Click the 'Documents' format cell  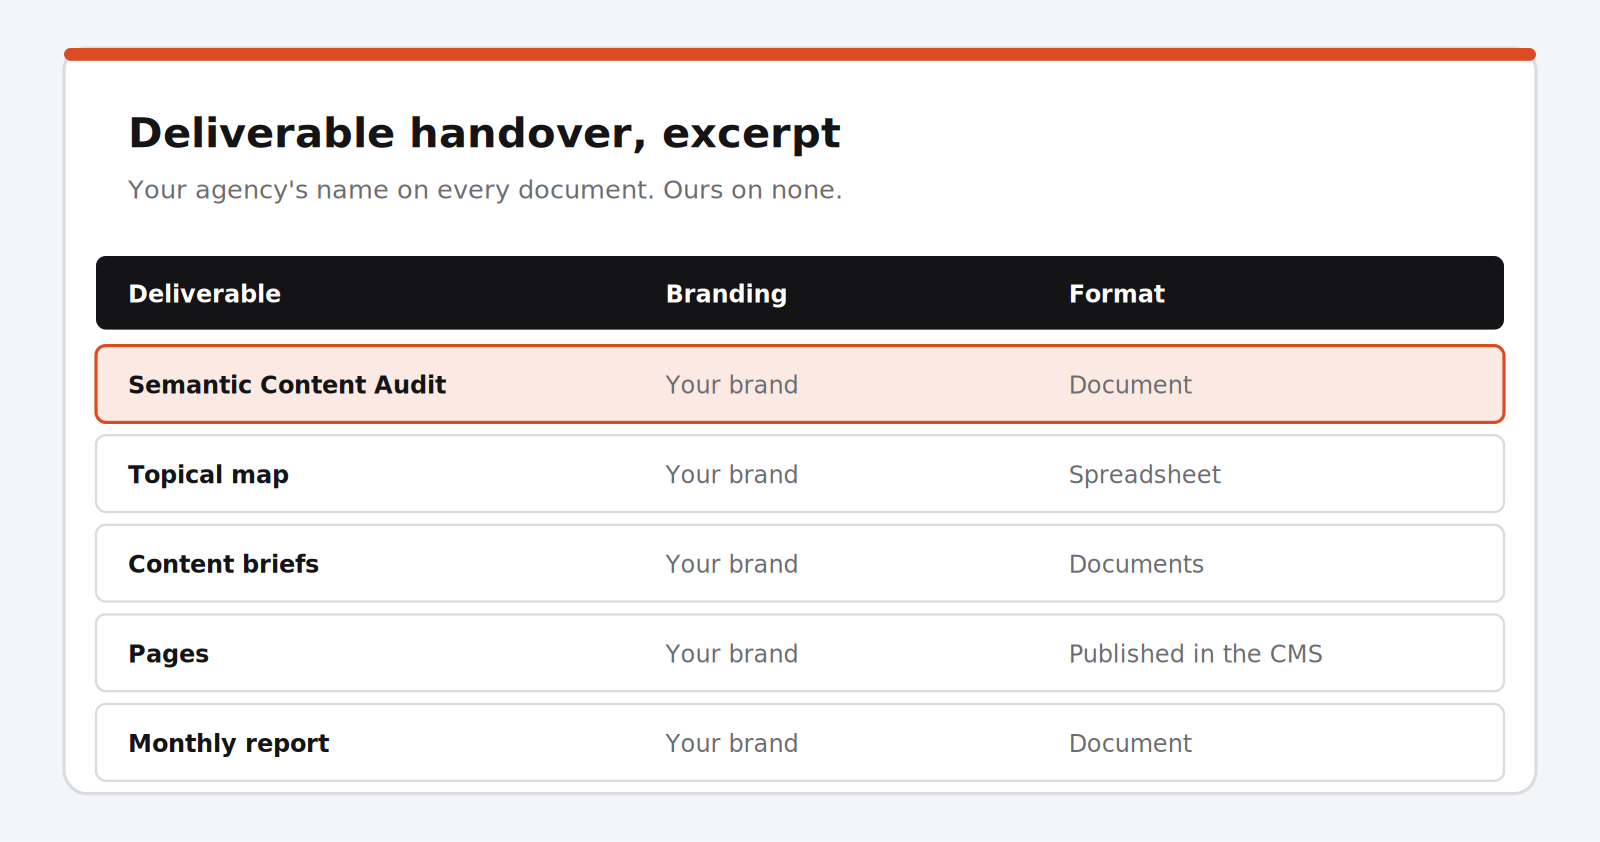tap(1136, 564)
